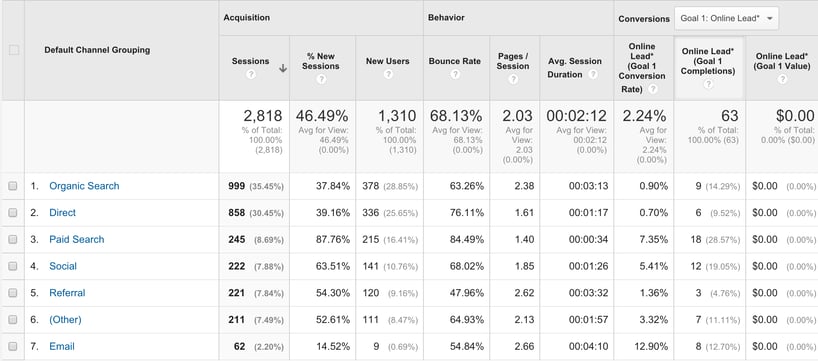Click help icon under Sessions header
818x361 pixels.
coord(251,75)
